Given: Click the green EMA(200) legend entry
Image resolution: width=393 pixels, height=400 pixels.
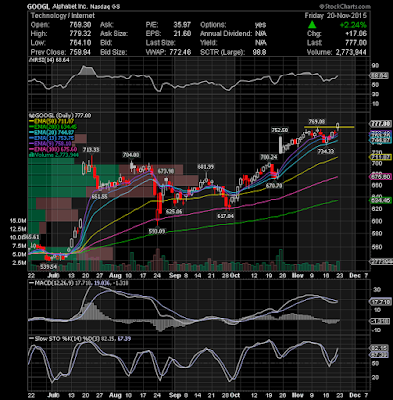Looking at the screenshot, I should (53, 127).
